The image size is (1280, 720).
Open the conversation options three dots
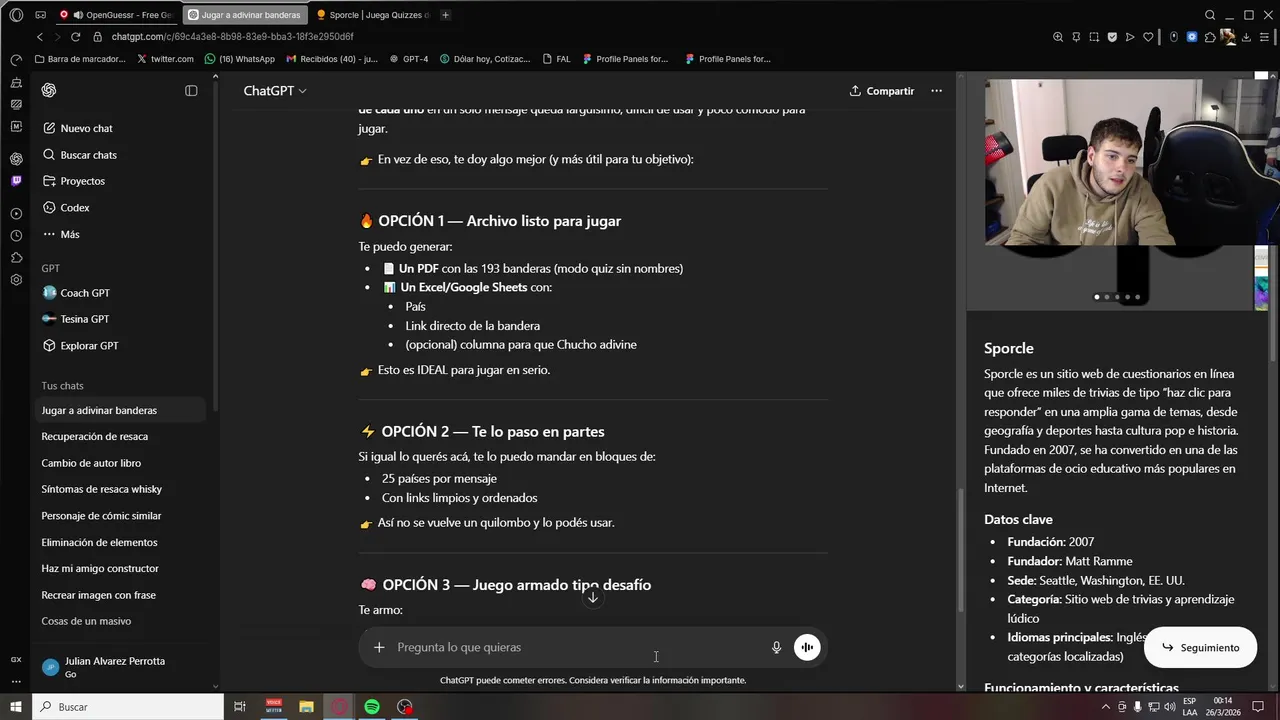(936, 91)
